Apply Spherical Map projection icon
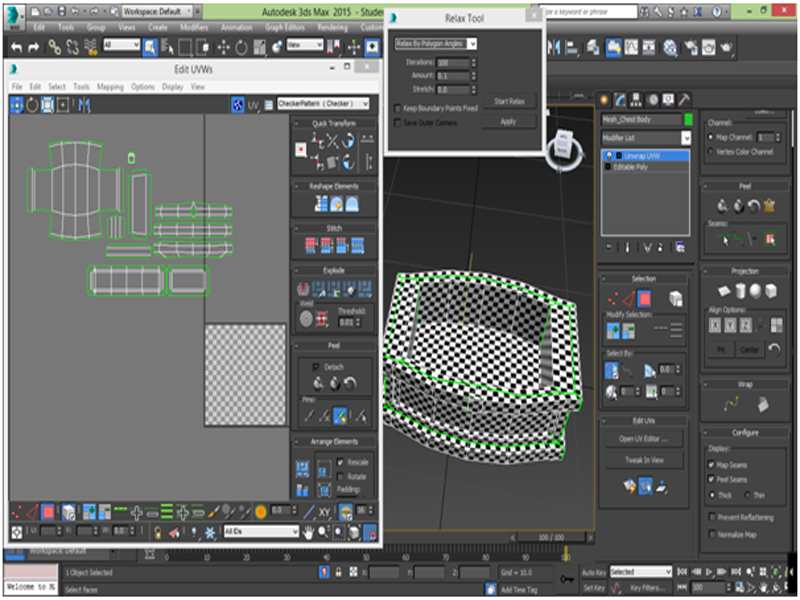800x600 pixels. tap(756, 291)
